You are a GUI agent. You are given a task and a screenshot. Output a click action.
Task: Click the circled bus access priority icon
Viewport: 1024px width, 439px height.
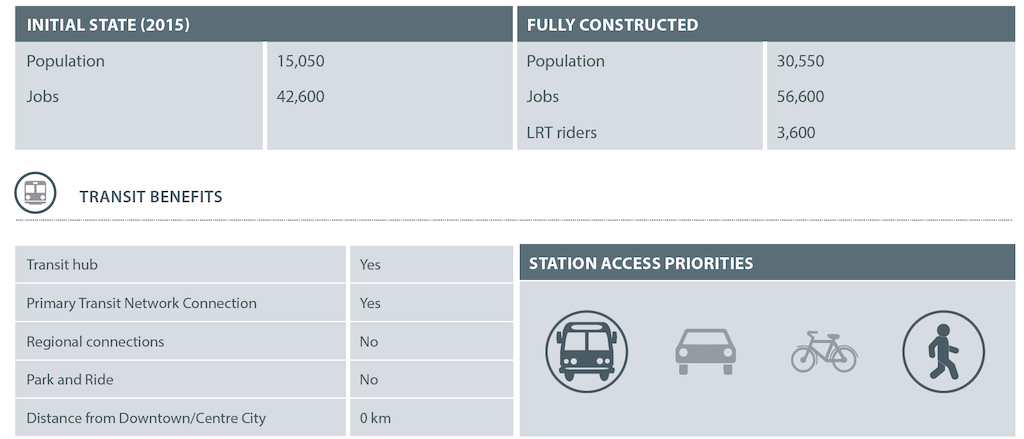pos(586,351)
